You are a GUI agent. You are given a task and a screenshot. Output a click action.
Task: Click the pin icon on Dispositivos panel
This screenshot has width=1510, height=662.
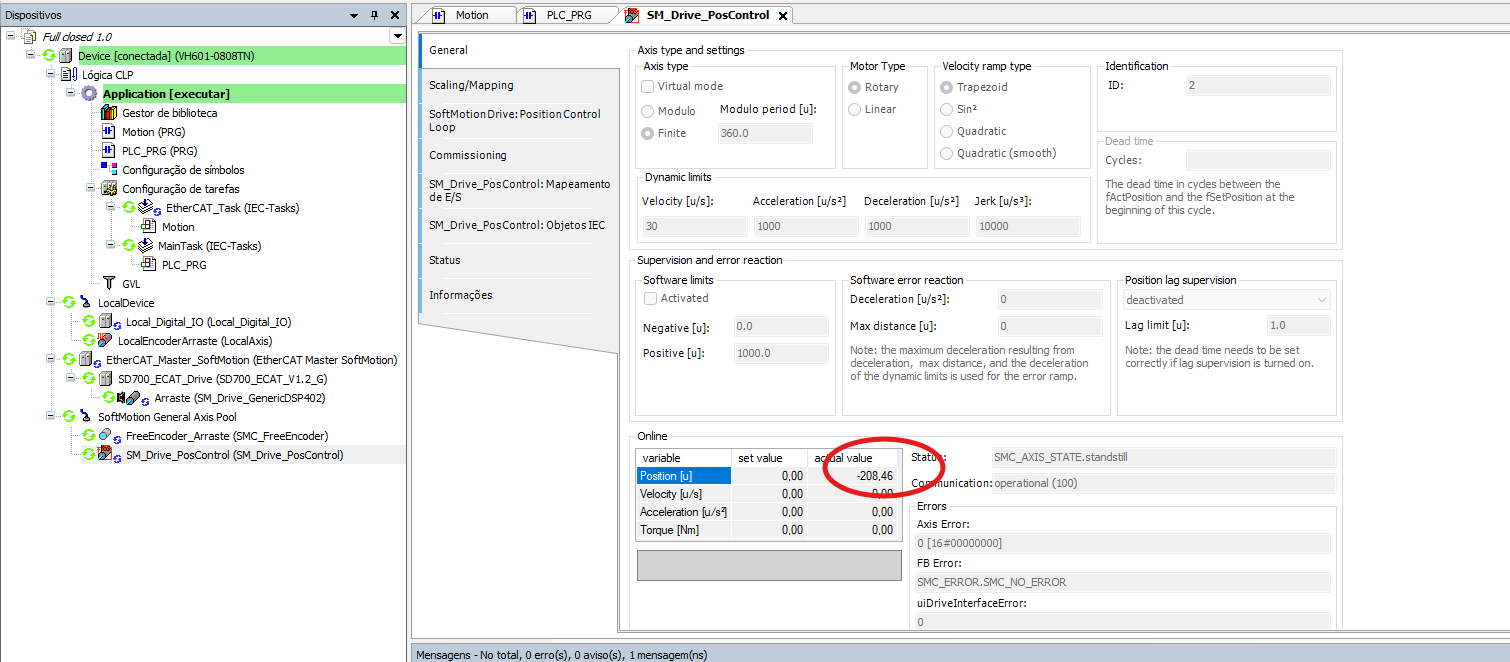pos(374,15)
